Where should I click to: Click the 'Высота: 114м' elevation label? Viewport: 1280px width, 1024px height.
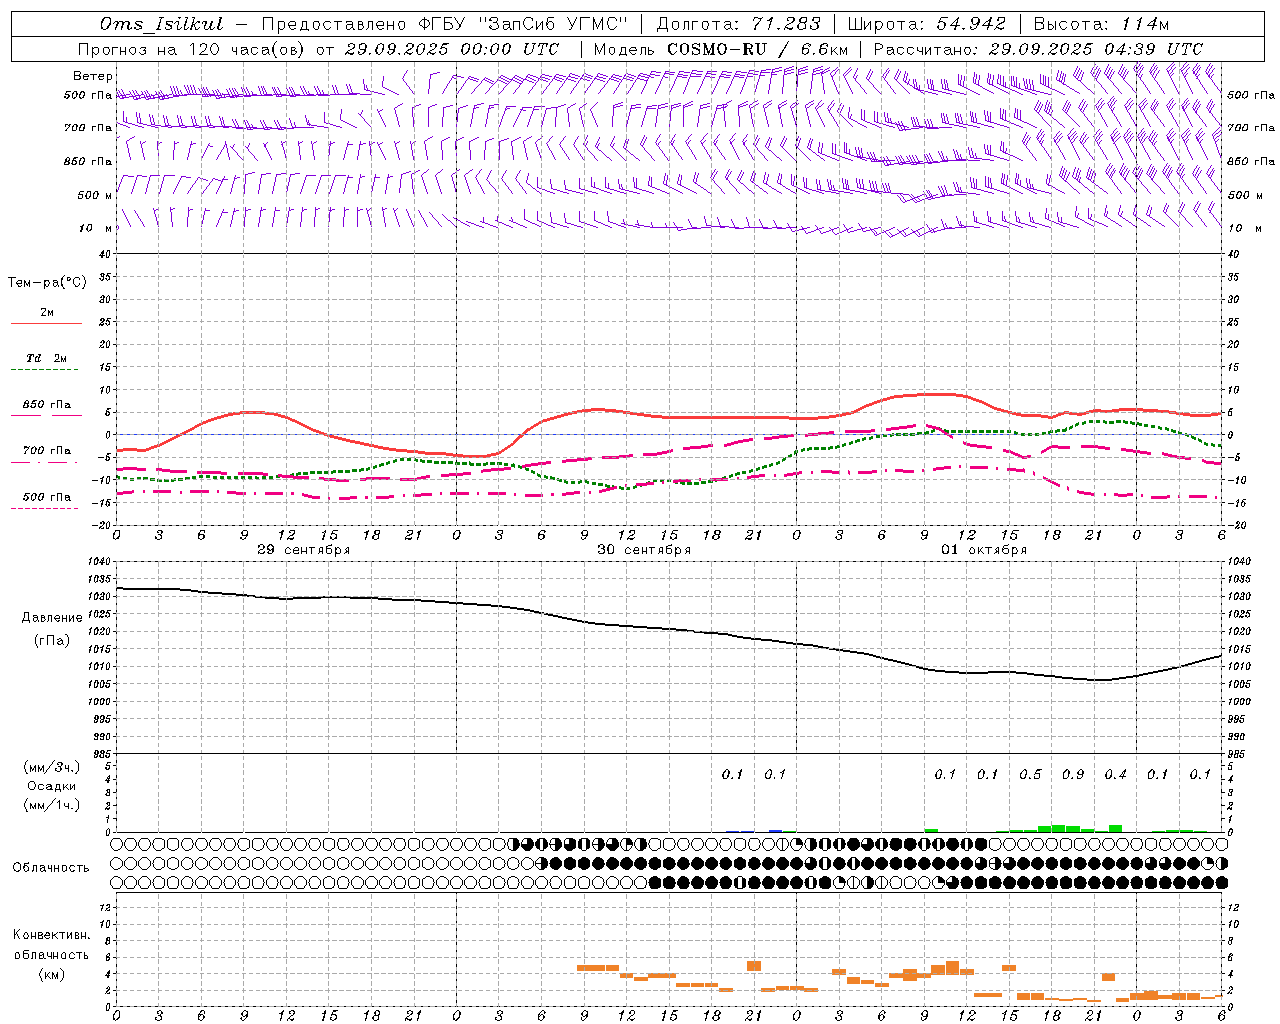(x=1101, y=24)
